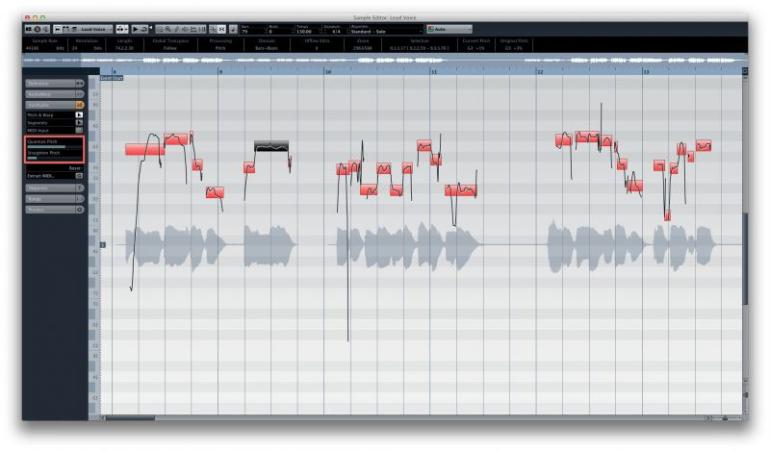Click the Hitpoints tab's right-side icon
This screenshot has width=770, height=451.
click(x=80, y=188)
